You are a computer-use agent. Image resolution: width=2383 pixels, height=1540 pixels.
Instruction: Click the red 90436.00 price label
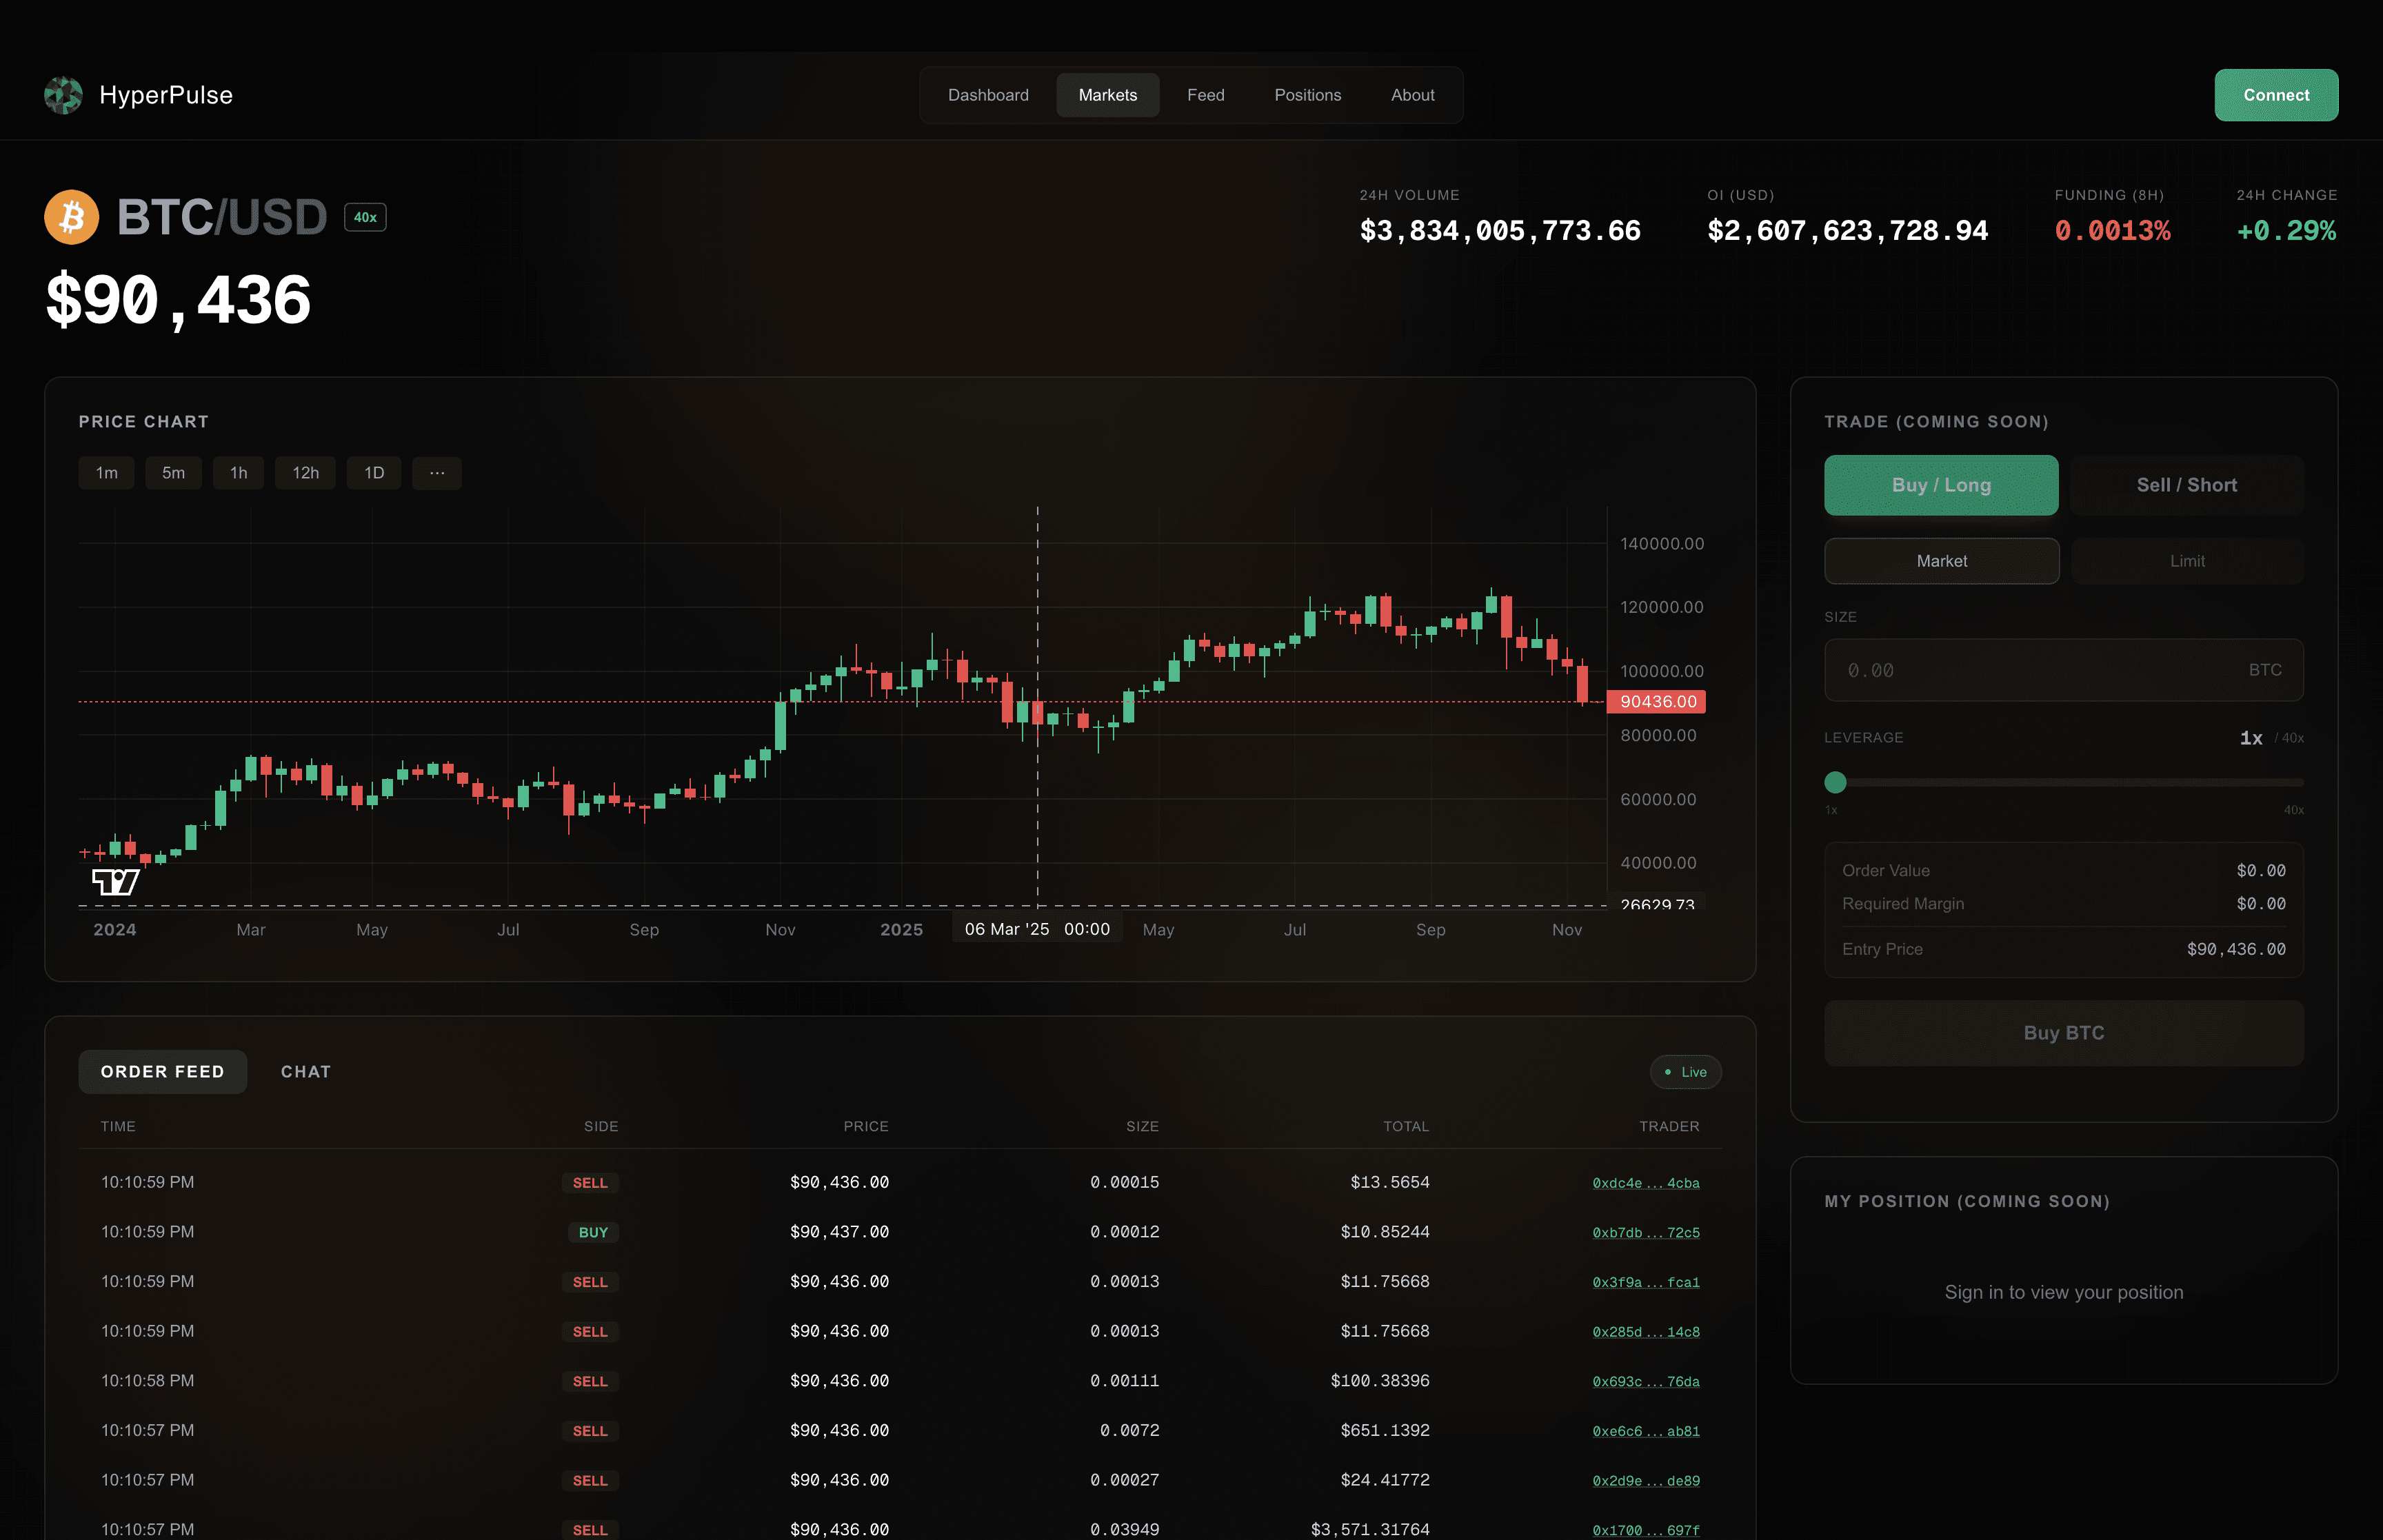coord(1656,702)
